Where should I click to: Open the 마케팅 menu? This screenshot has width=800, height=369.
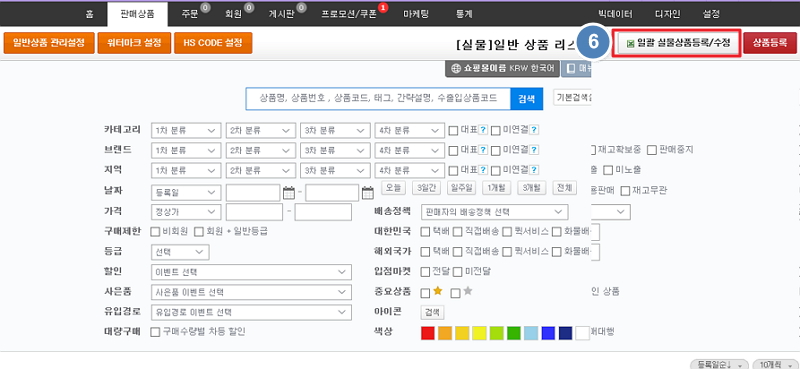(x=416, y=14)
